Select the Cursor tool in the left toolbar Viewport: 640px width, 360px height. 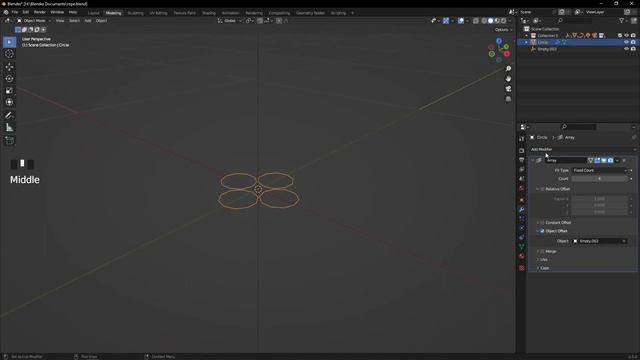[x=9, y=54]
